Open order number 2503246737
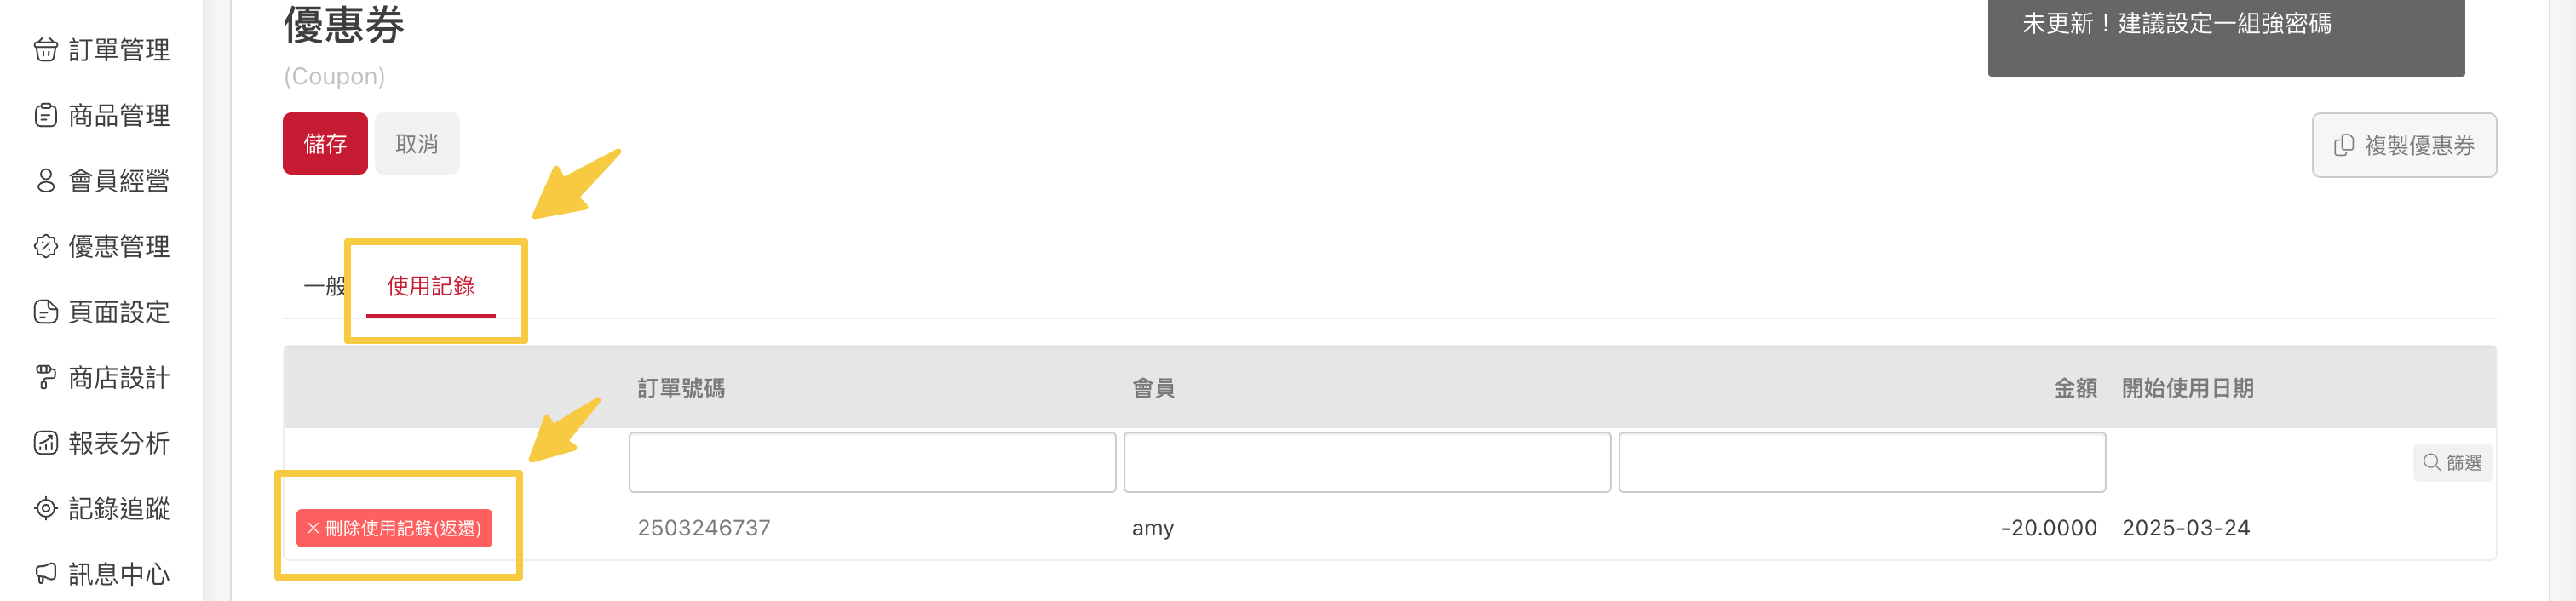 [x=704, y=528]
